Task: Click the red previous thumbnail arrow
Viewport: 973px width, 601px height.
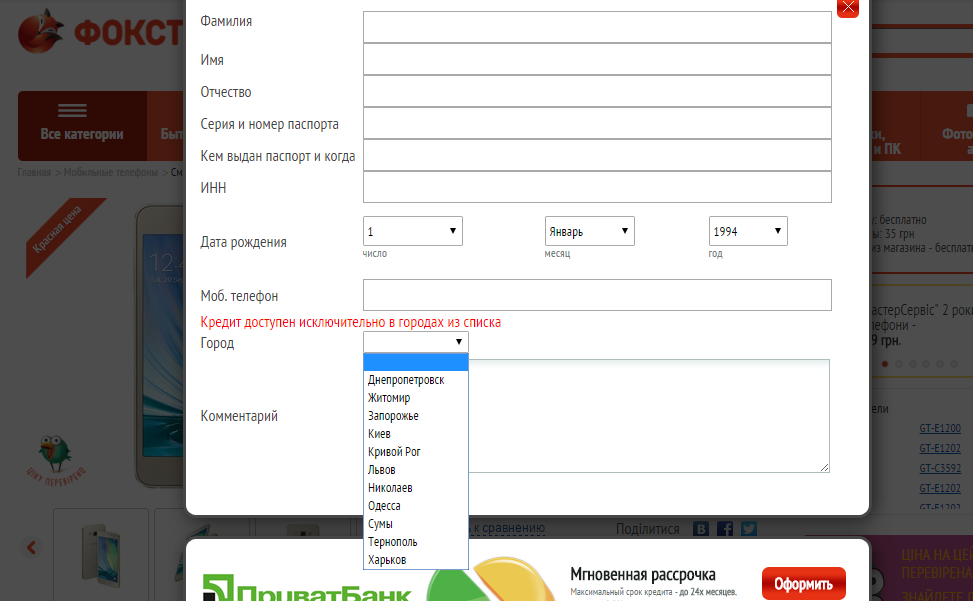Action: click(x=32, y=547)
